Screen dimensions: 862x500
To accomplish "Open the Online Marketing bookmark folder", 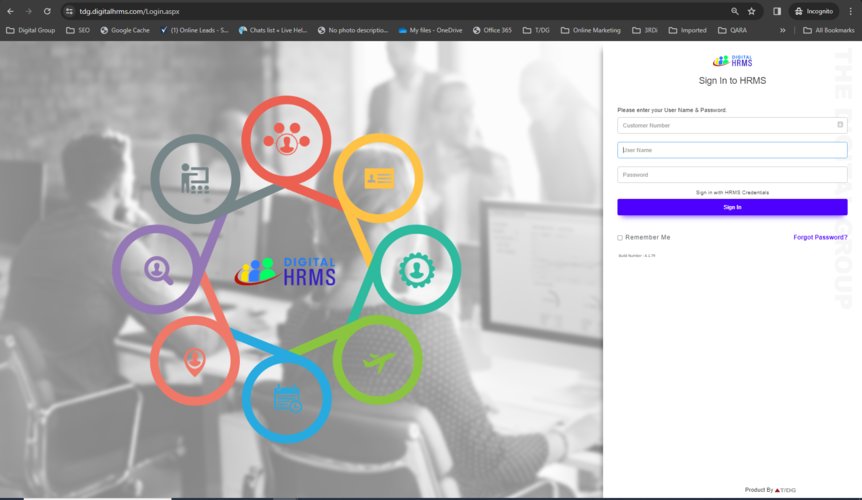I will [590, 30].
